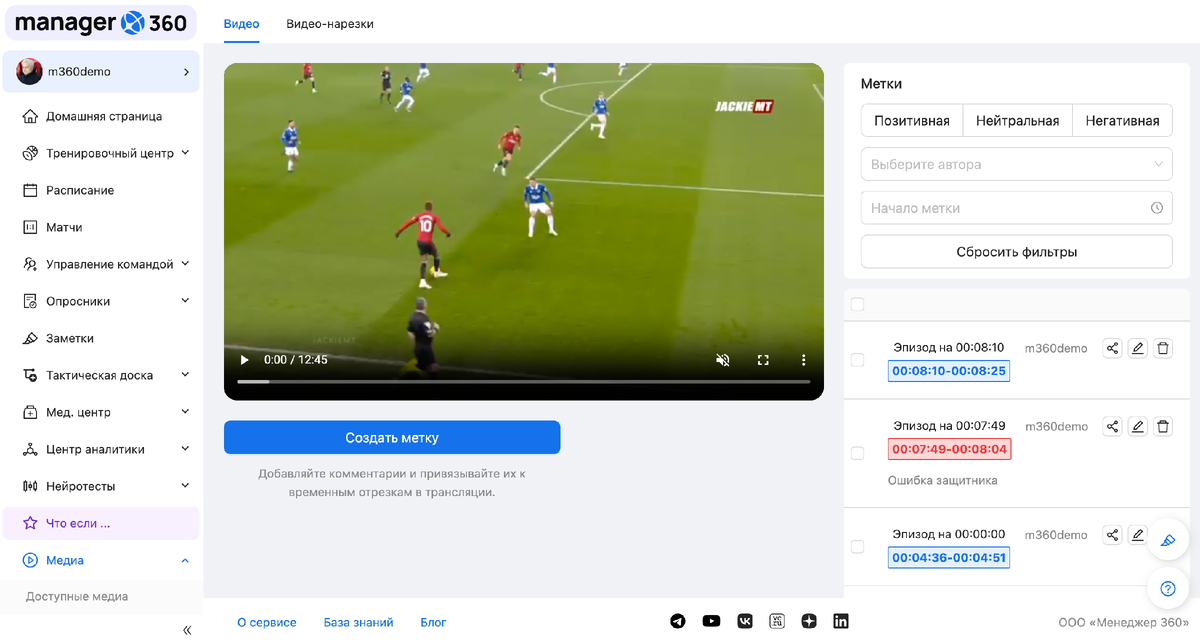Open the YouTube footer icon
This screenshot has width=1200, height=640.
click(711, 621)
